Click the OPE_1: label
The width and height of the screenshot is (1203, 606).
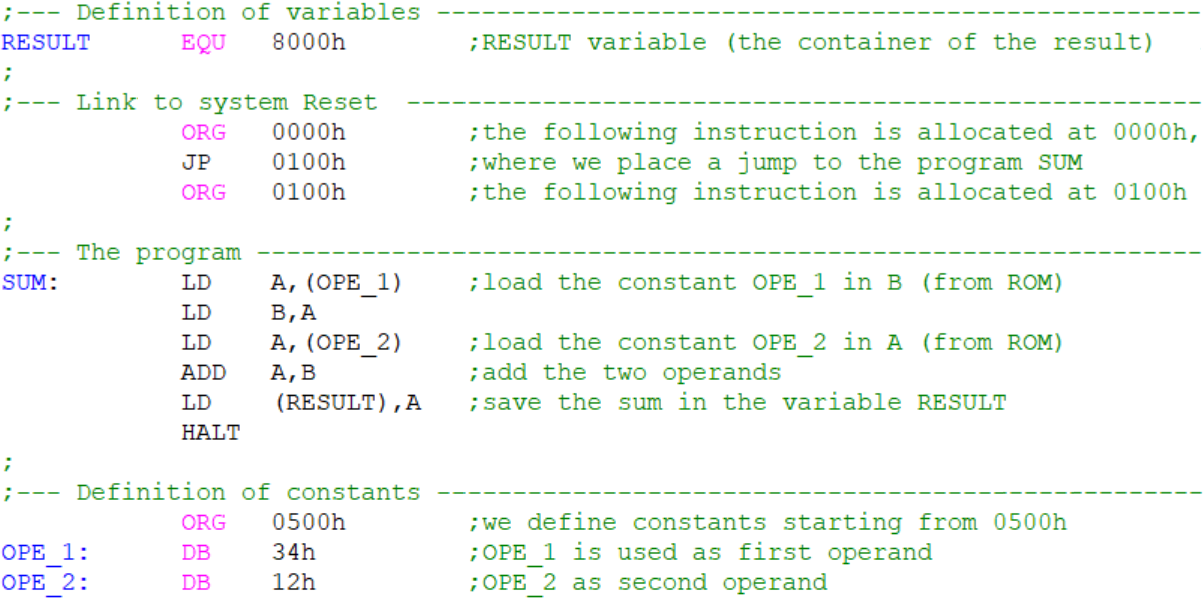coord(45,553)
